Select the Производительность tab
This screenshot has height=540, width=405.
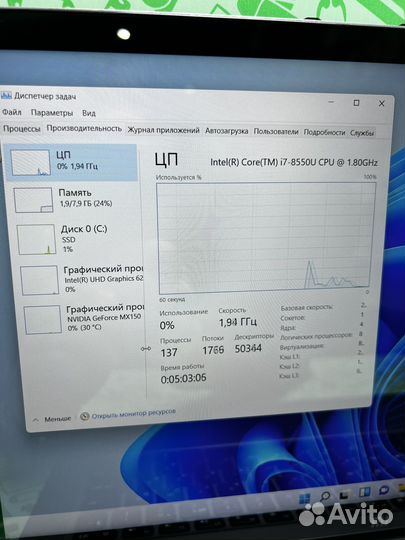[x=84, y=128]
